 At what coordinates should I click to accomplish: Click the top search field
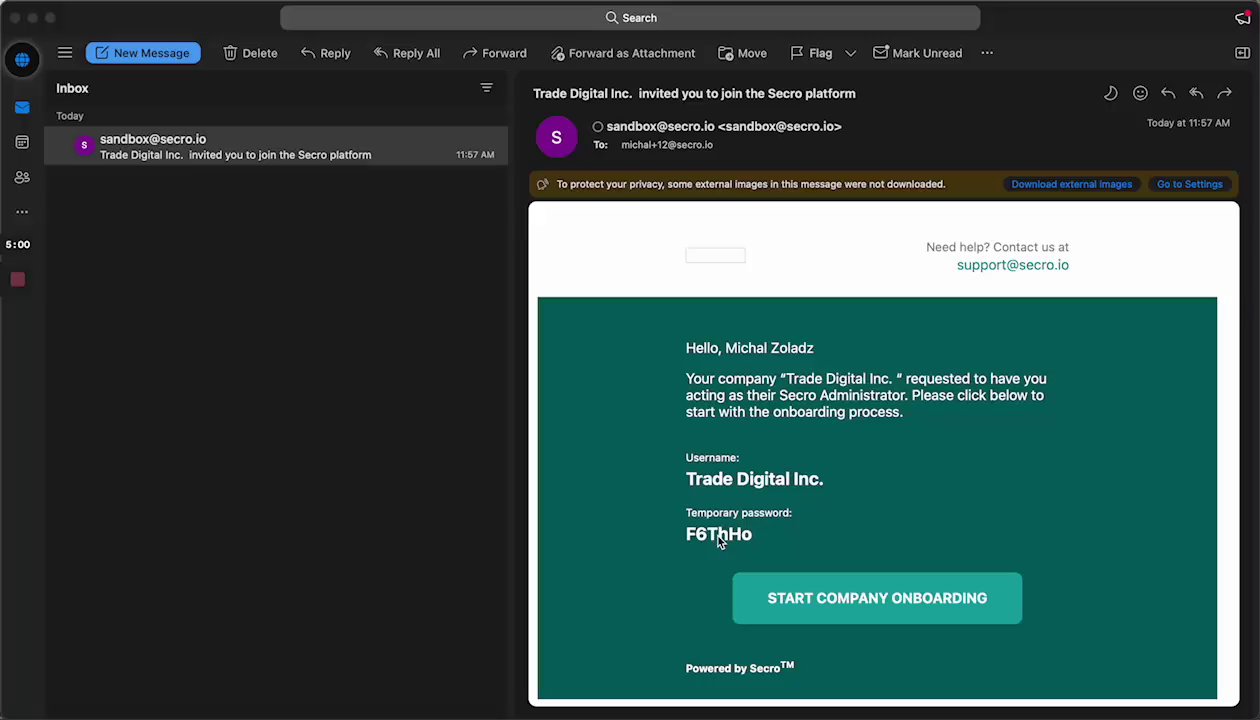pos(630,18)
